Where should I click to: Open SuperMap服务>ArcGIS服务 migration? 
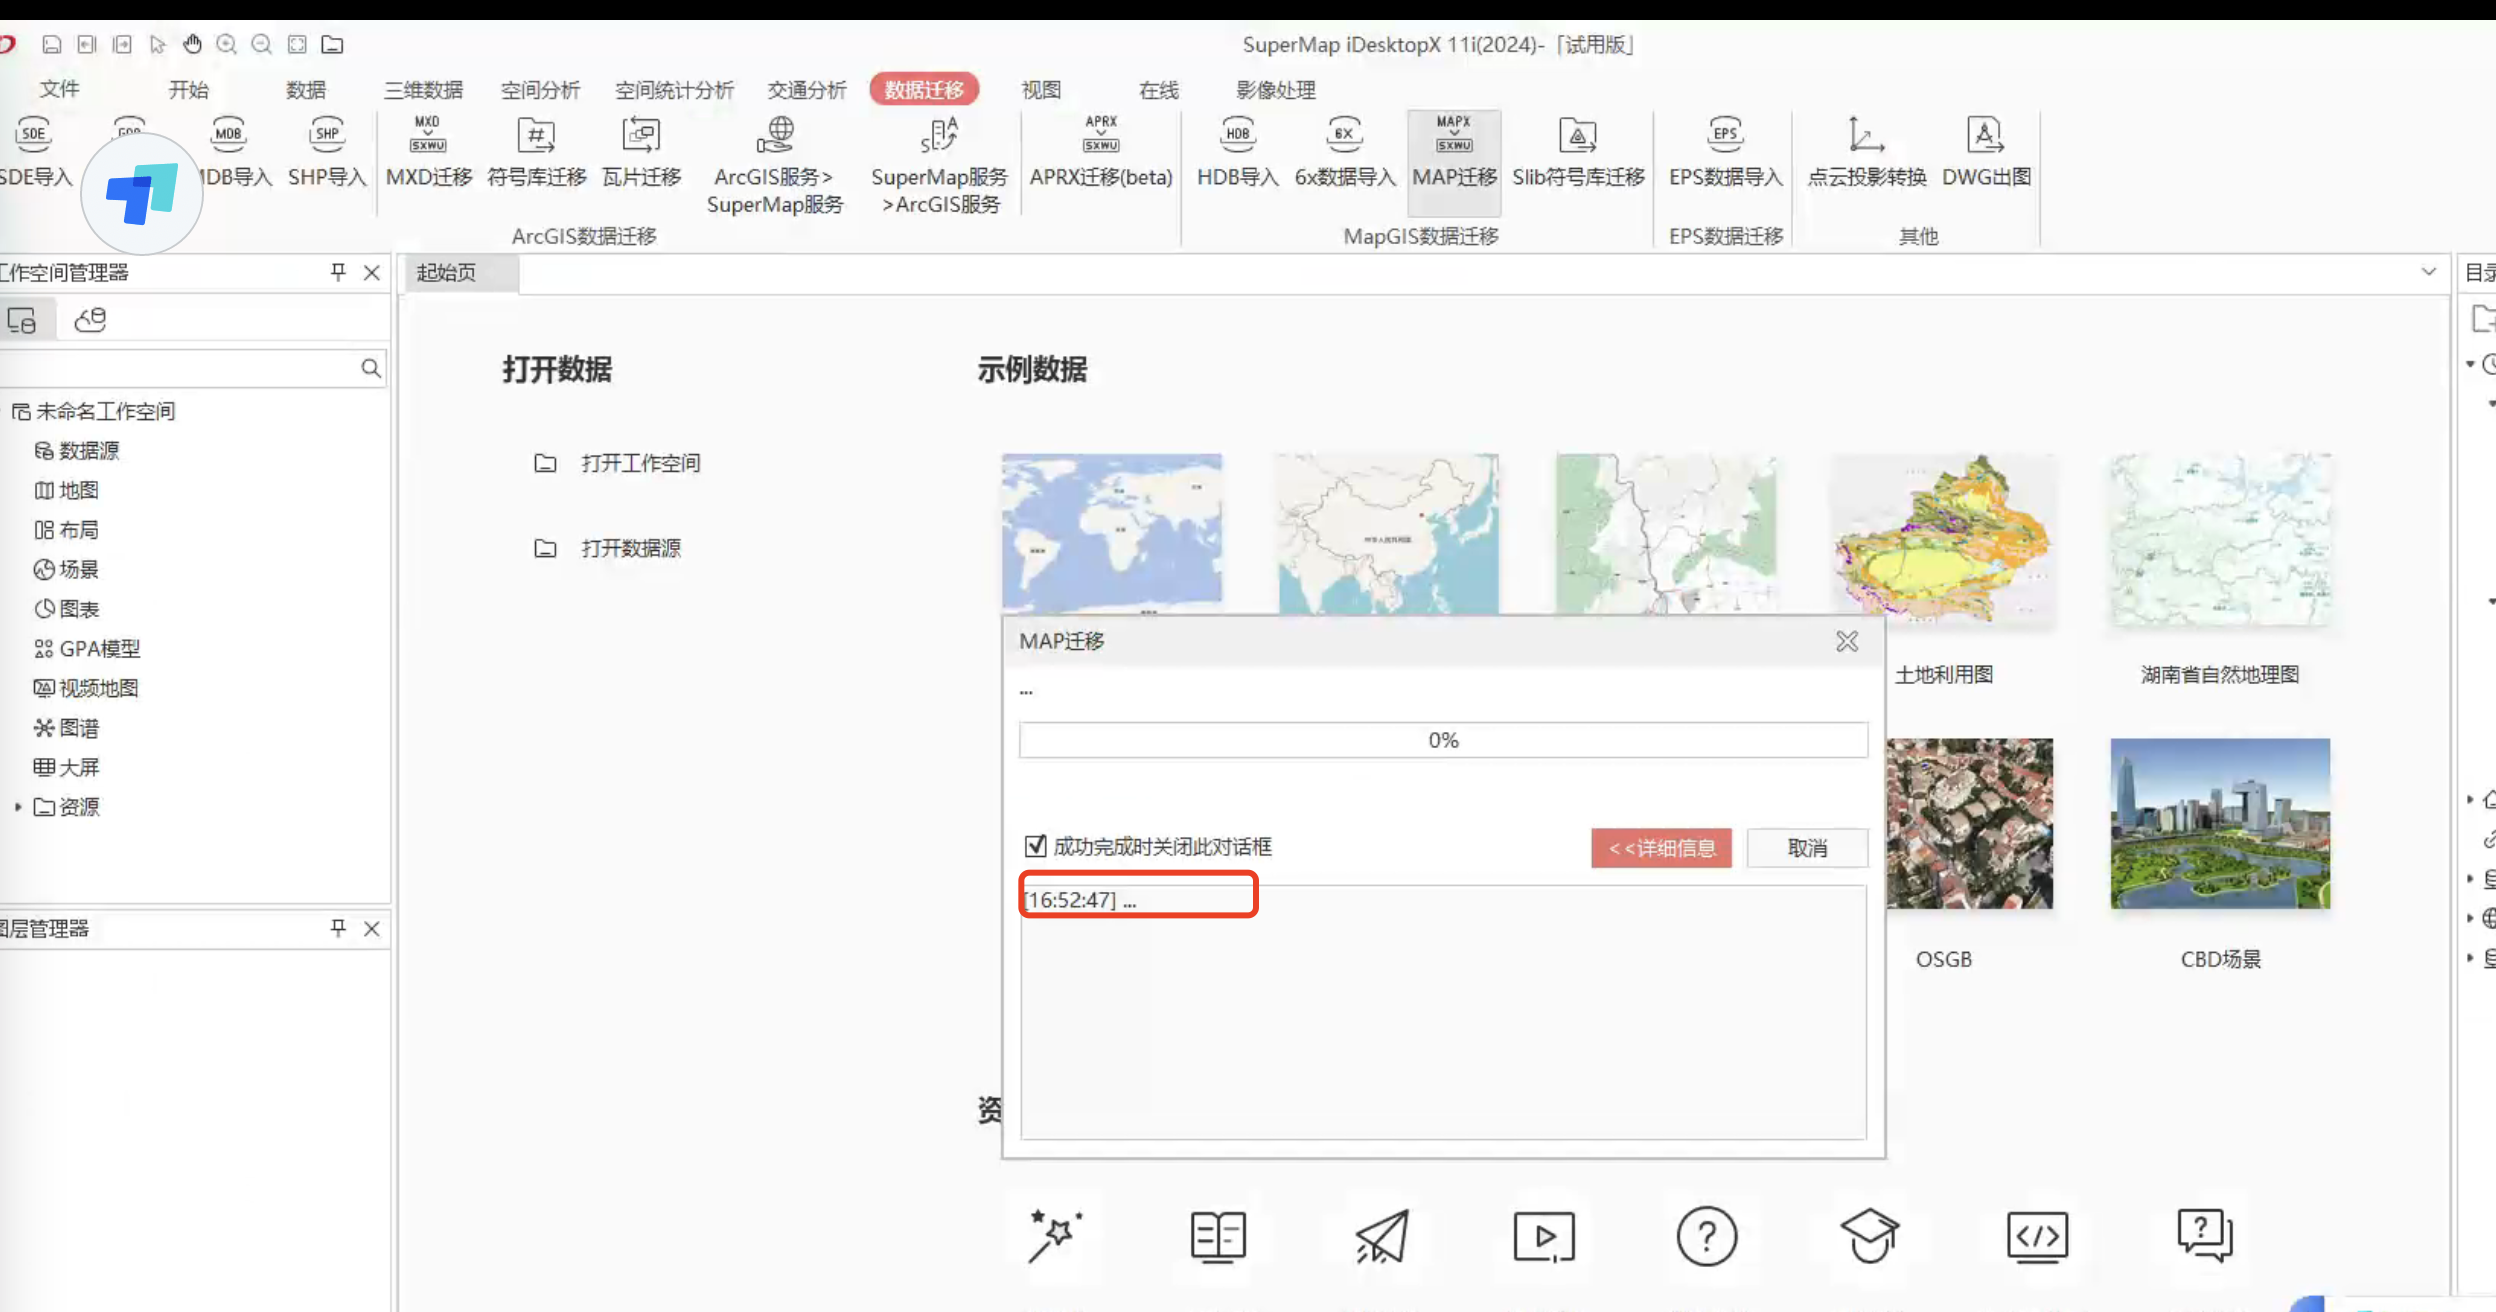[939, 165]
